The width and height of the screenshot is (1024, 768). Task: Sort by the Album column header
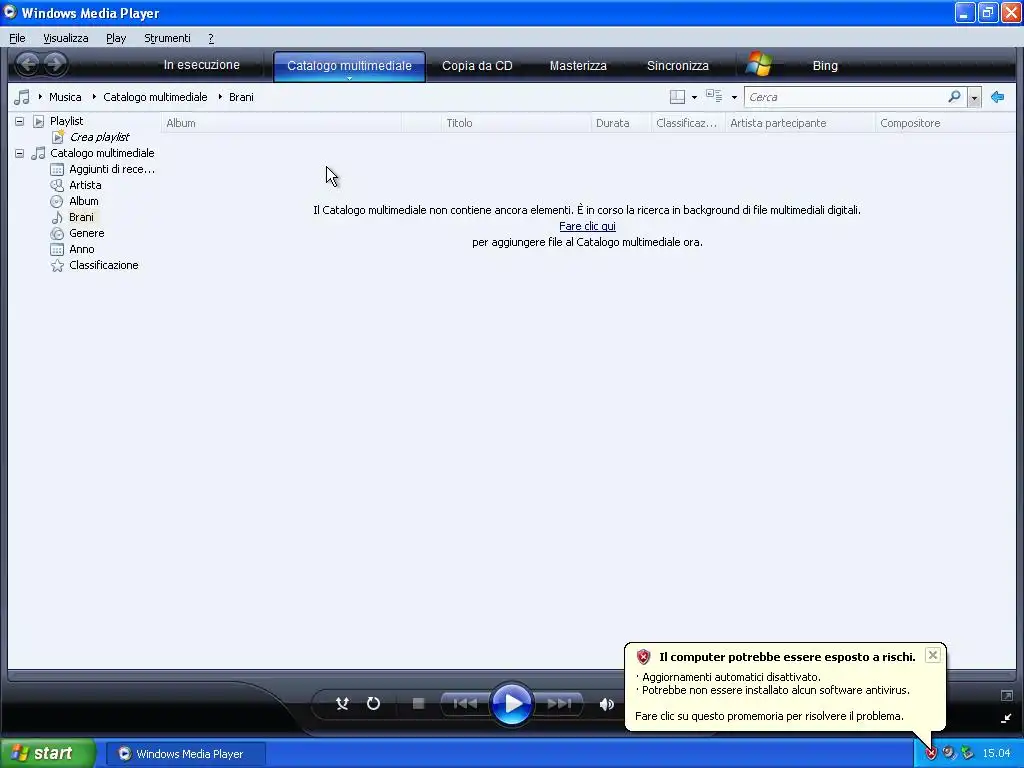[x=281, y=123]
